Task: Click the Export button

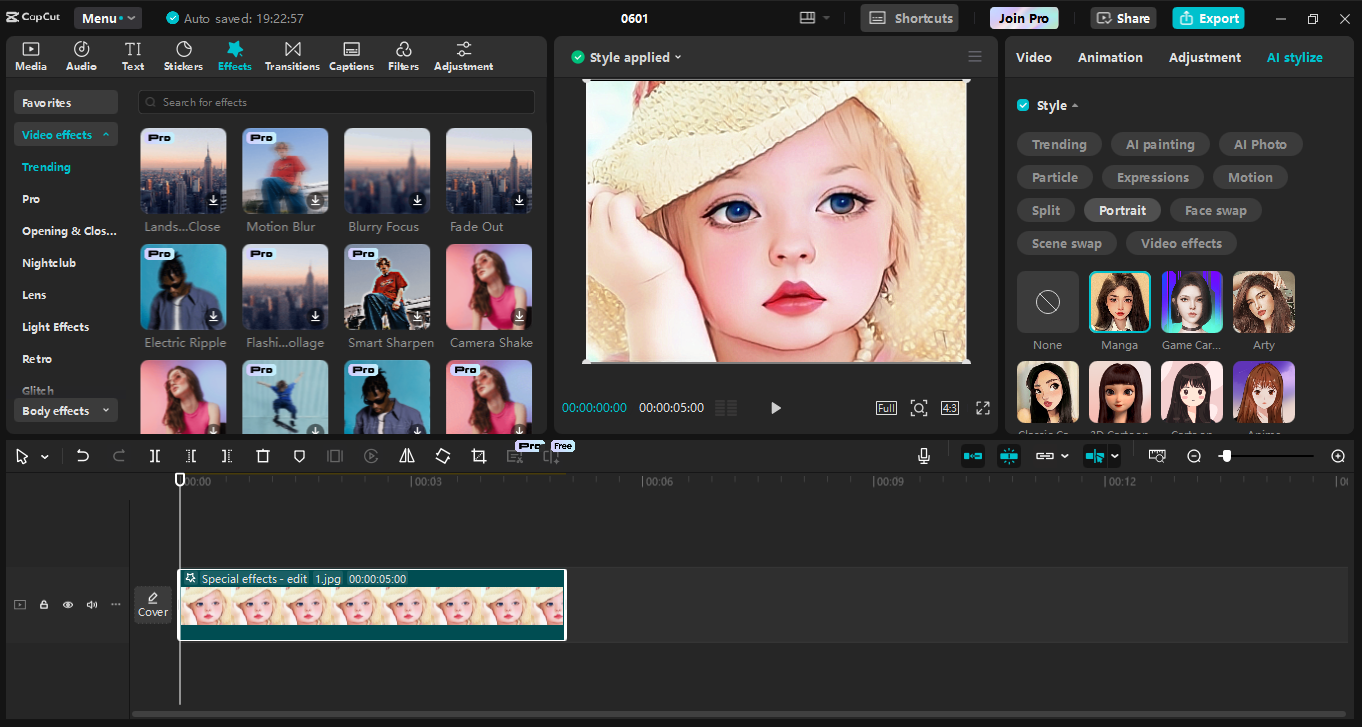Action: (x=1209, y=18)
